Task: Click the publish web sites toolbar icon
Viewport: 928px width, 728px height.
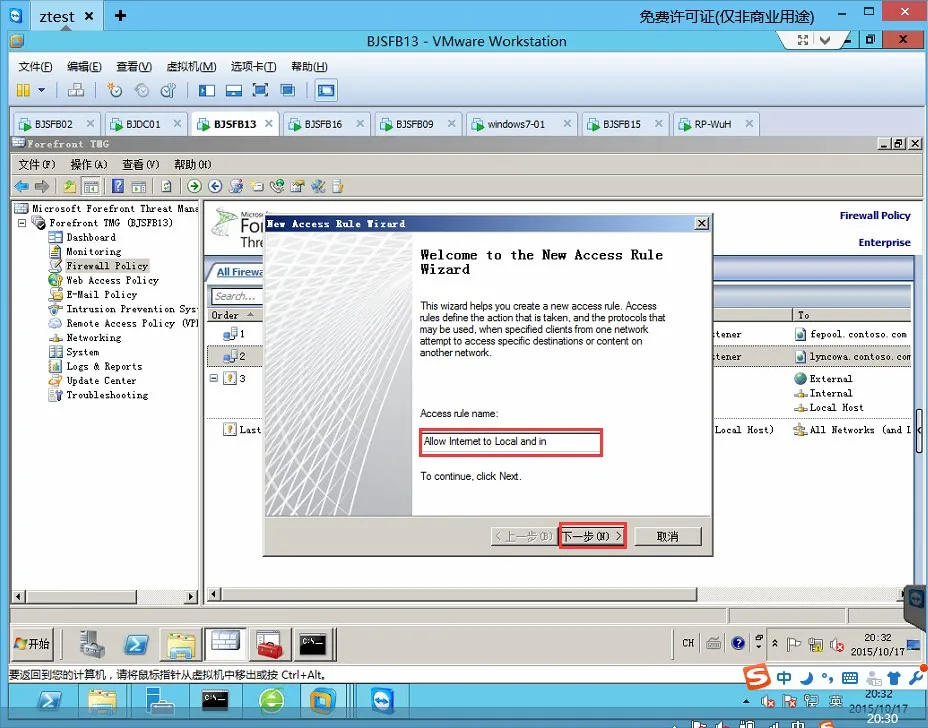Action: pyautogui.click(x=236, y=186)
